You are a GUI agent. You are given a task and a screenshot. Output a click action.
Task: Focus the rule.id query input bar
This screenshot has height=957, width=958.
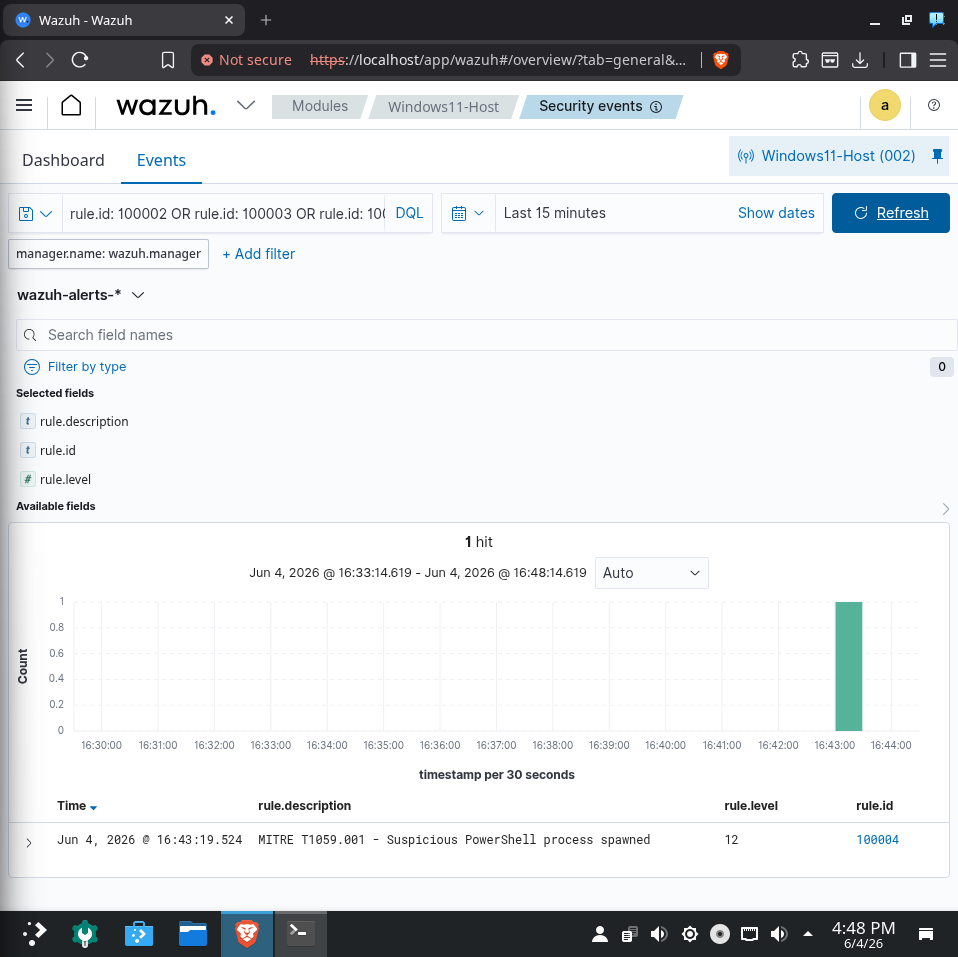226,213
